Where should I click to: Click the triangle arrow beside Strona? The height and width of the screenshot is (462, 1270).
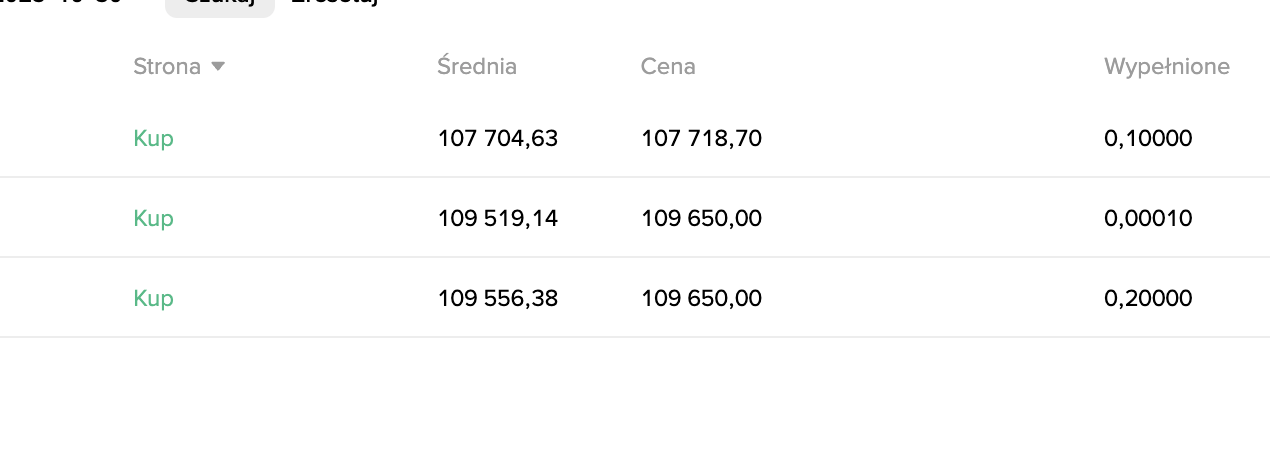pyautogui.click(x=218, y=67)
